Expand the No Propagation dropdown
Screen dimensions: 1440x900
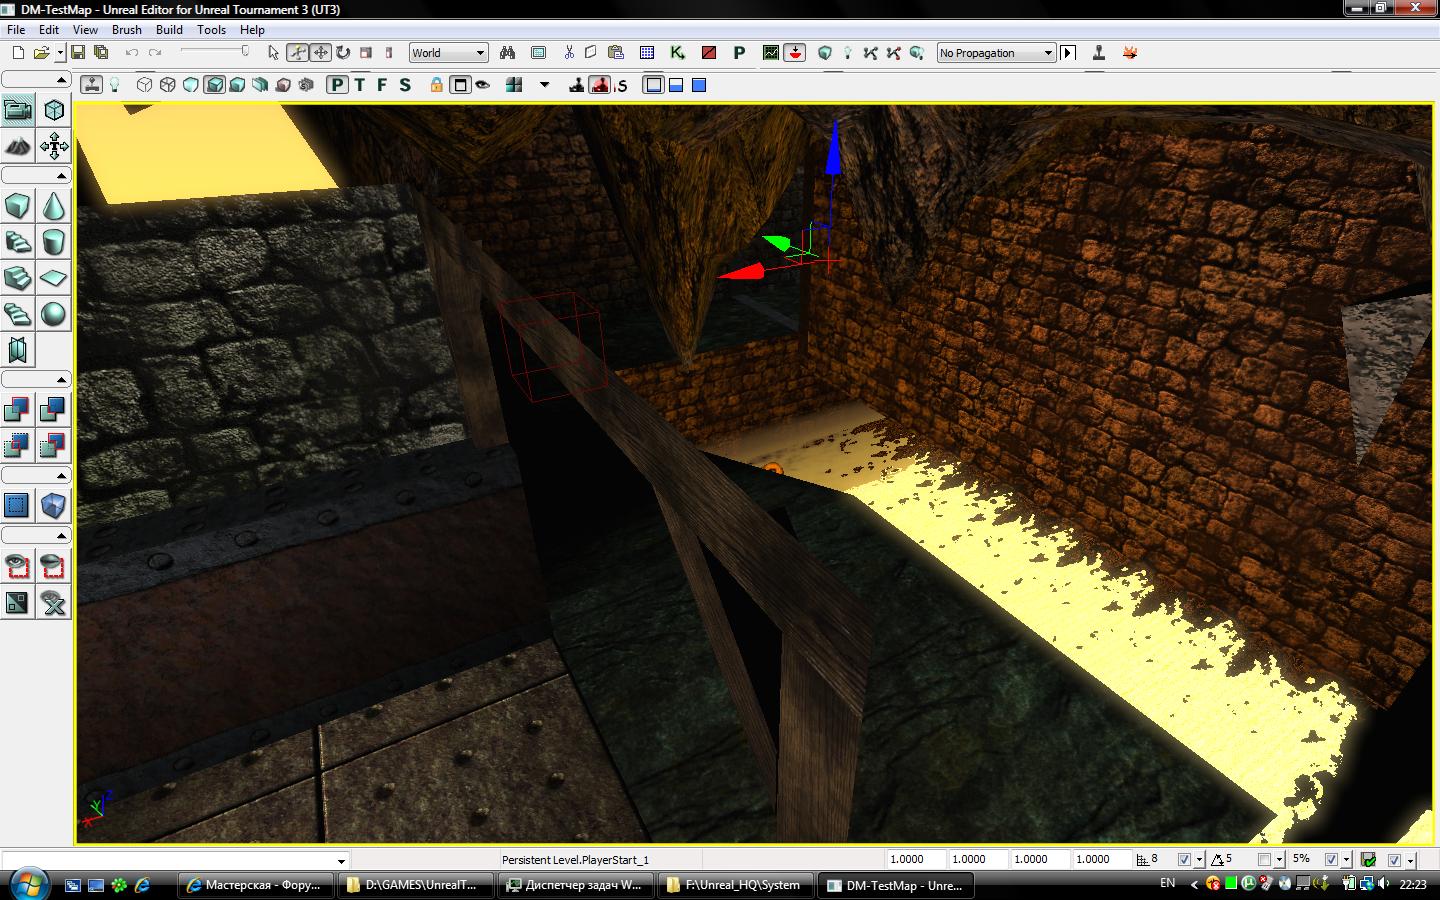996,53
